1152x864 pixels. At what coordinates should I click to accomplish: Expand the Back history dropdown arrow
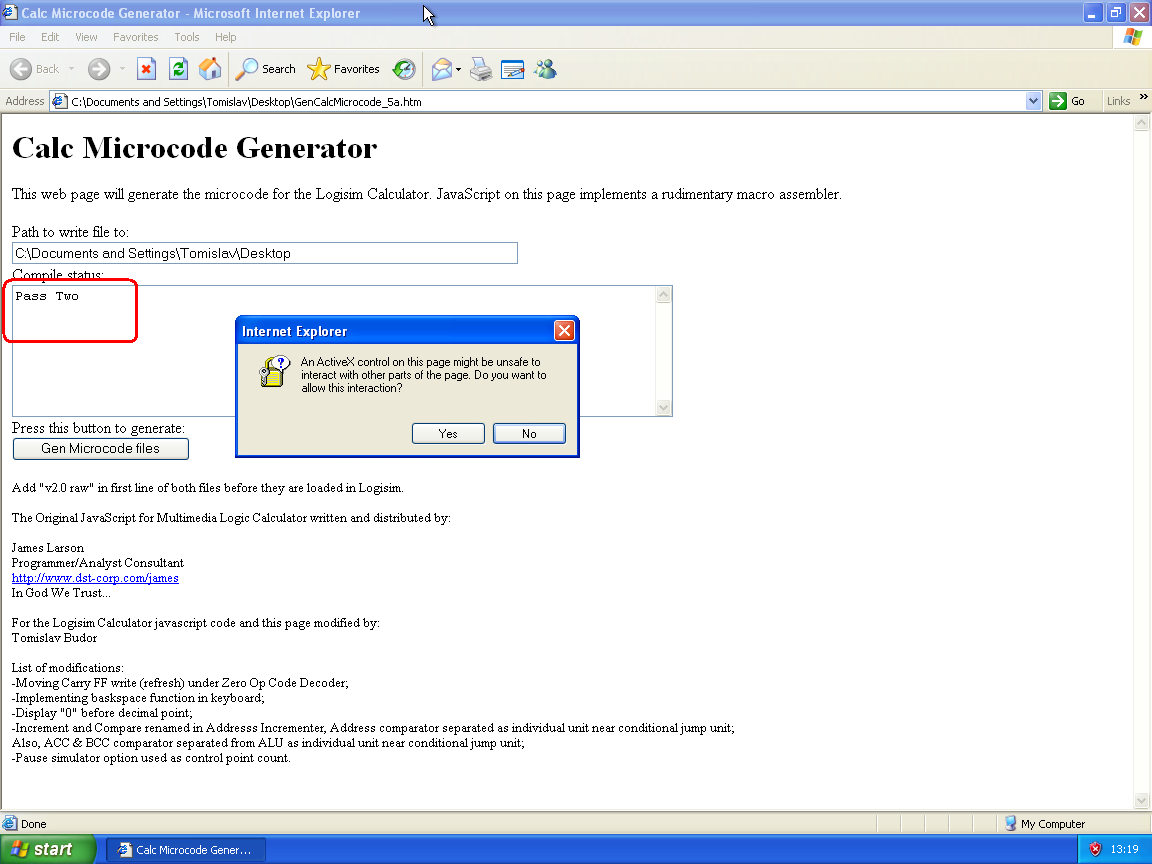71,69
